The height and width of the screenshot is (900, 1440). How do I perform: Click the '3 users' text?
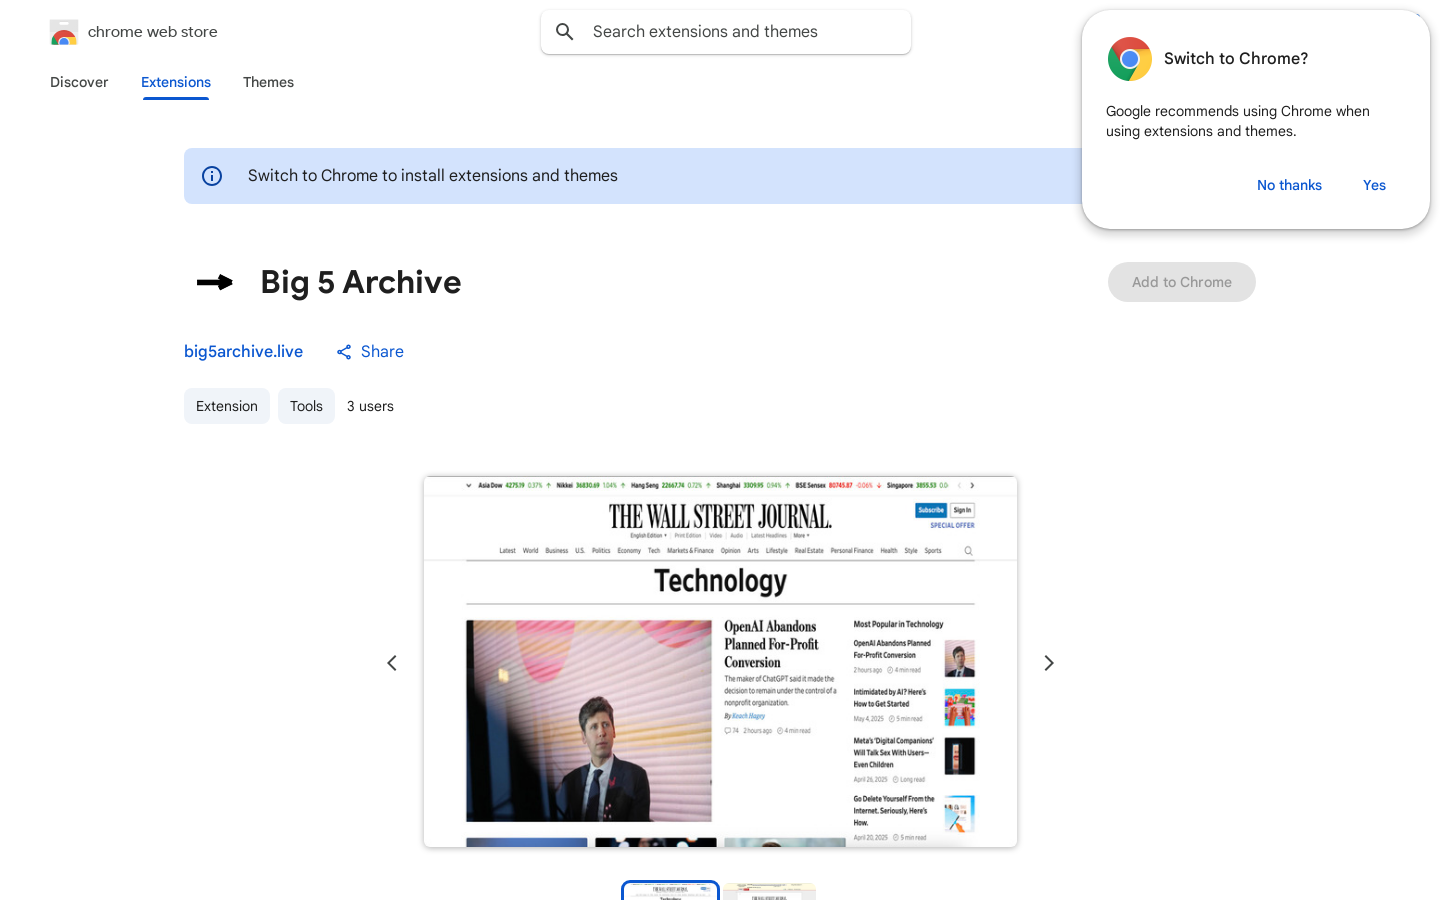pyautogui.click(x=370, y=406)
